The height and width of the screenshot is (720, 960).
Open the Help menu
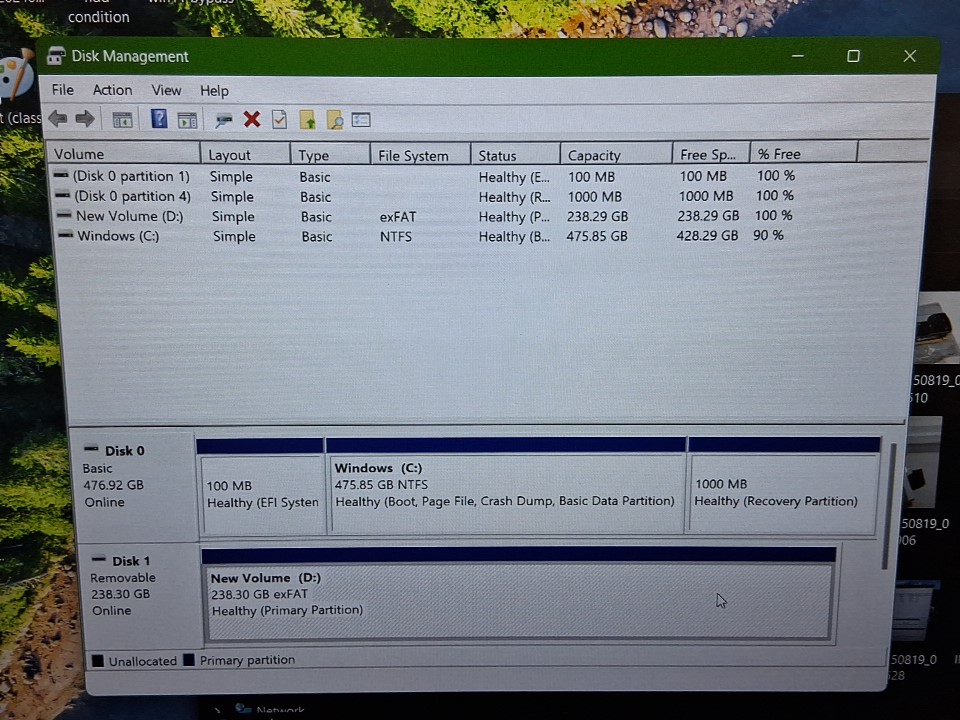[214, 91]
